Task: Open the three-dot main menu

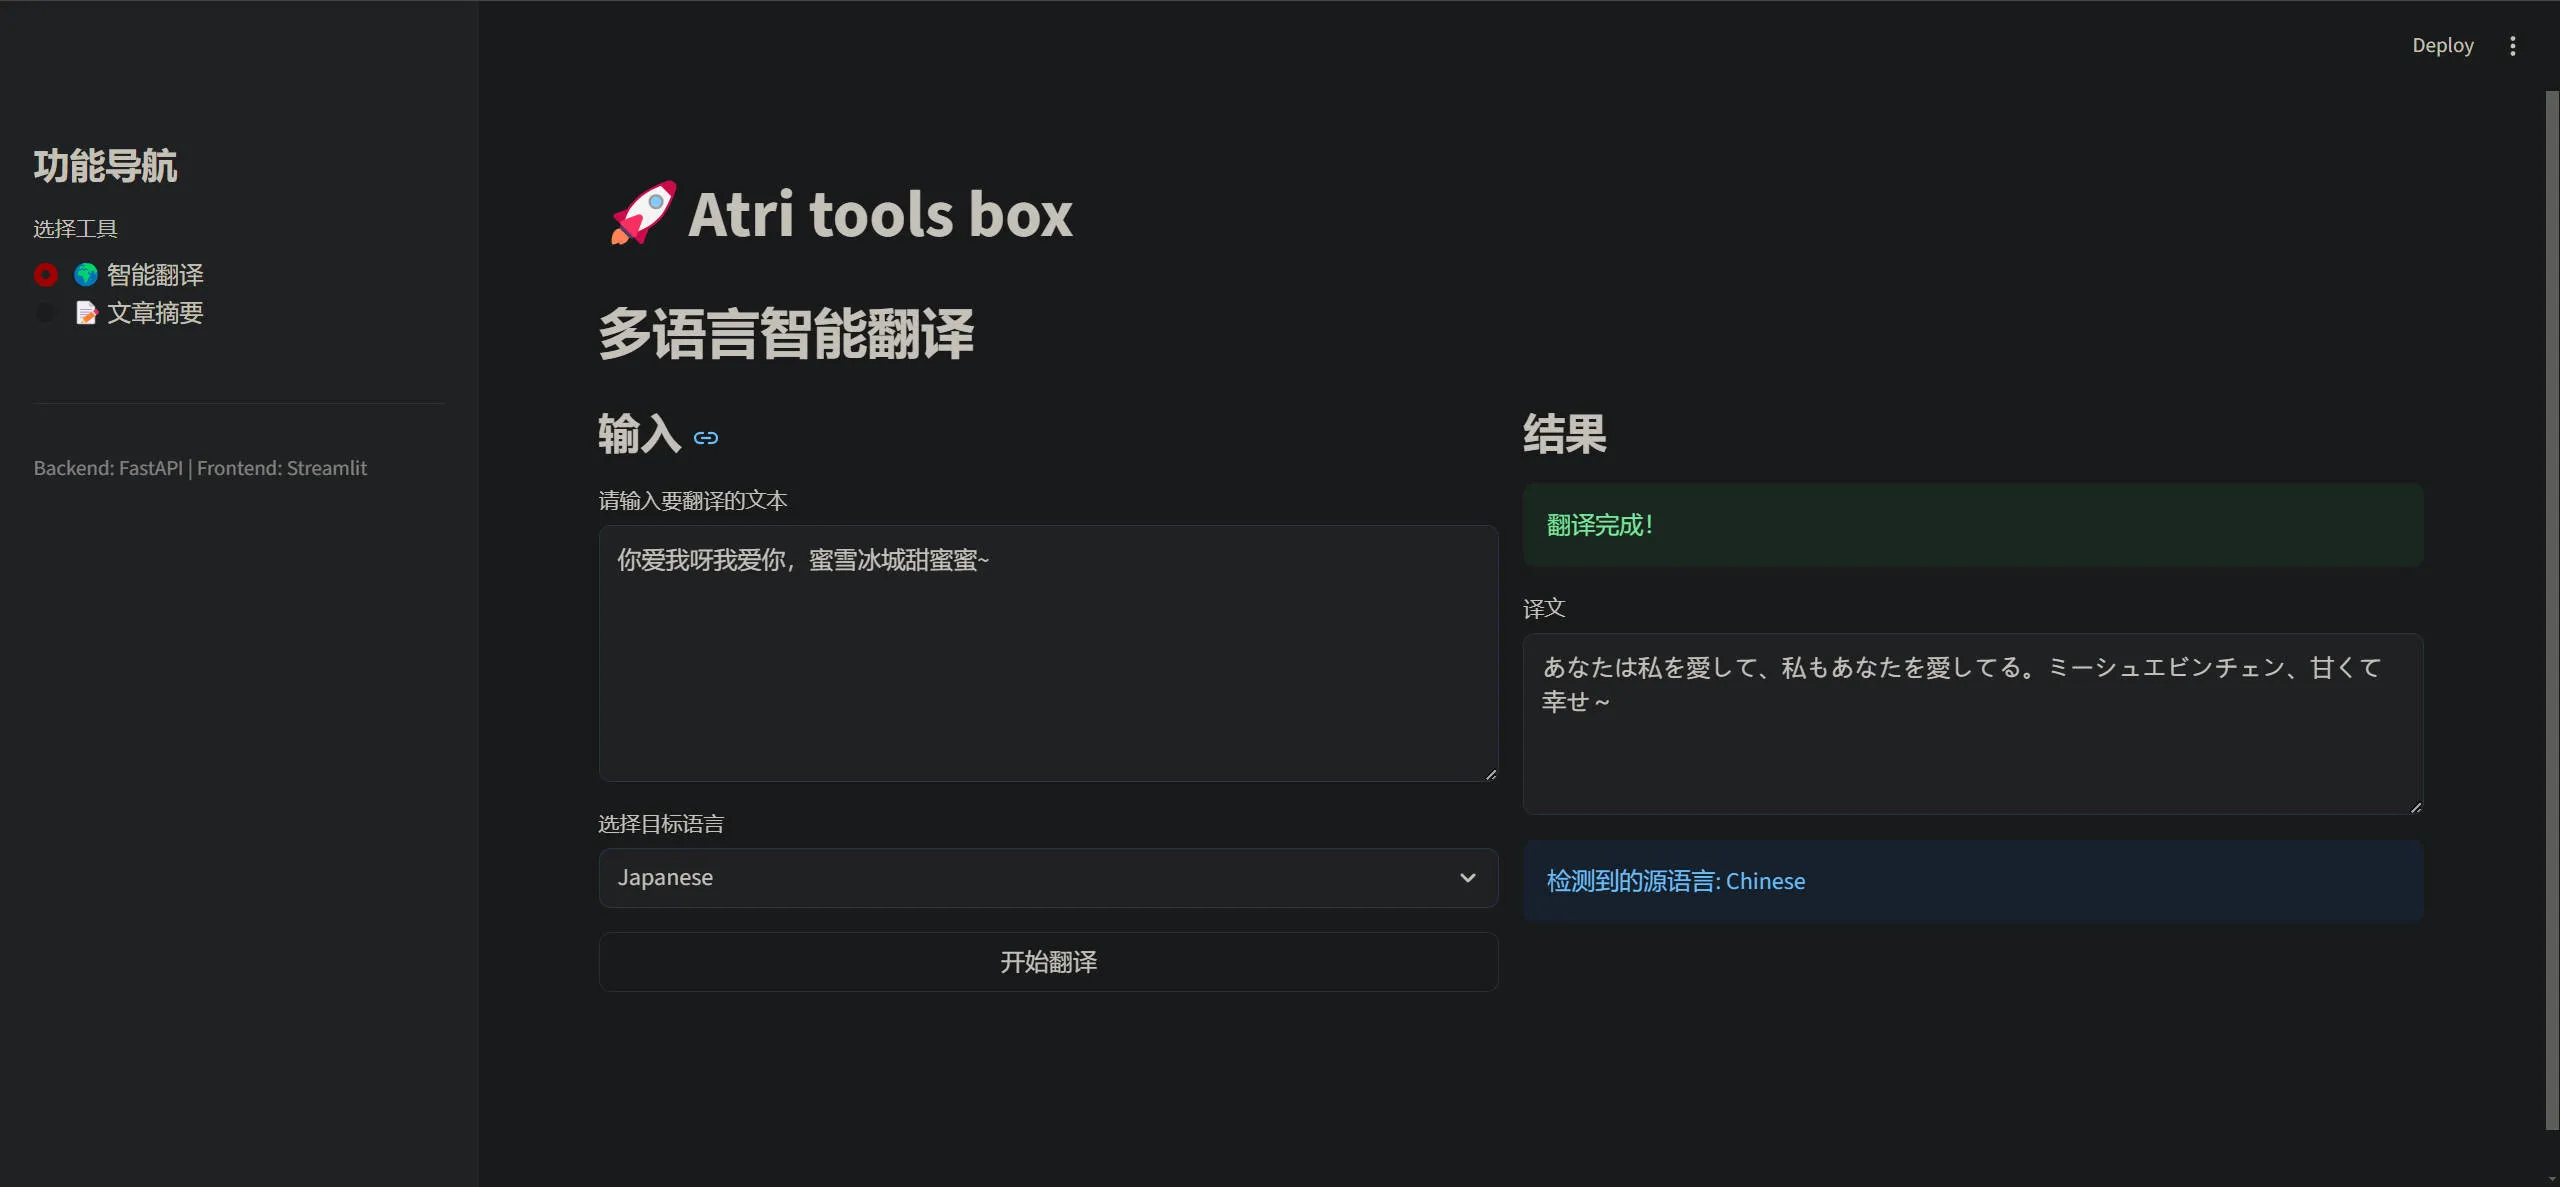Action: click(x=2512, y=46)
